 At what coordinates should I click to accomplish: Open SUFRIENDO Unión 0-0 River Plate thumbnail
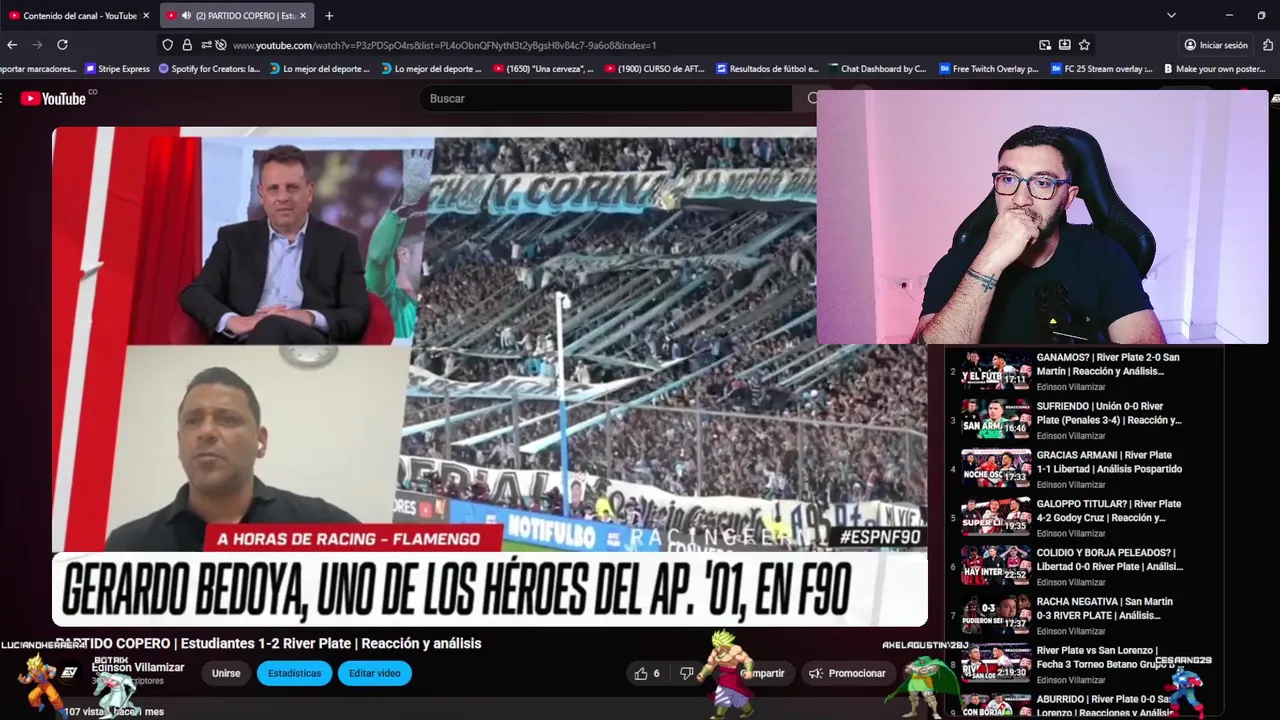click(996, 419)
